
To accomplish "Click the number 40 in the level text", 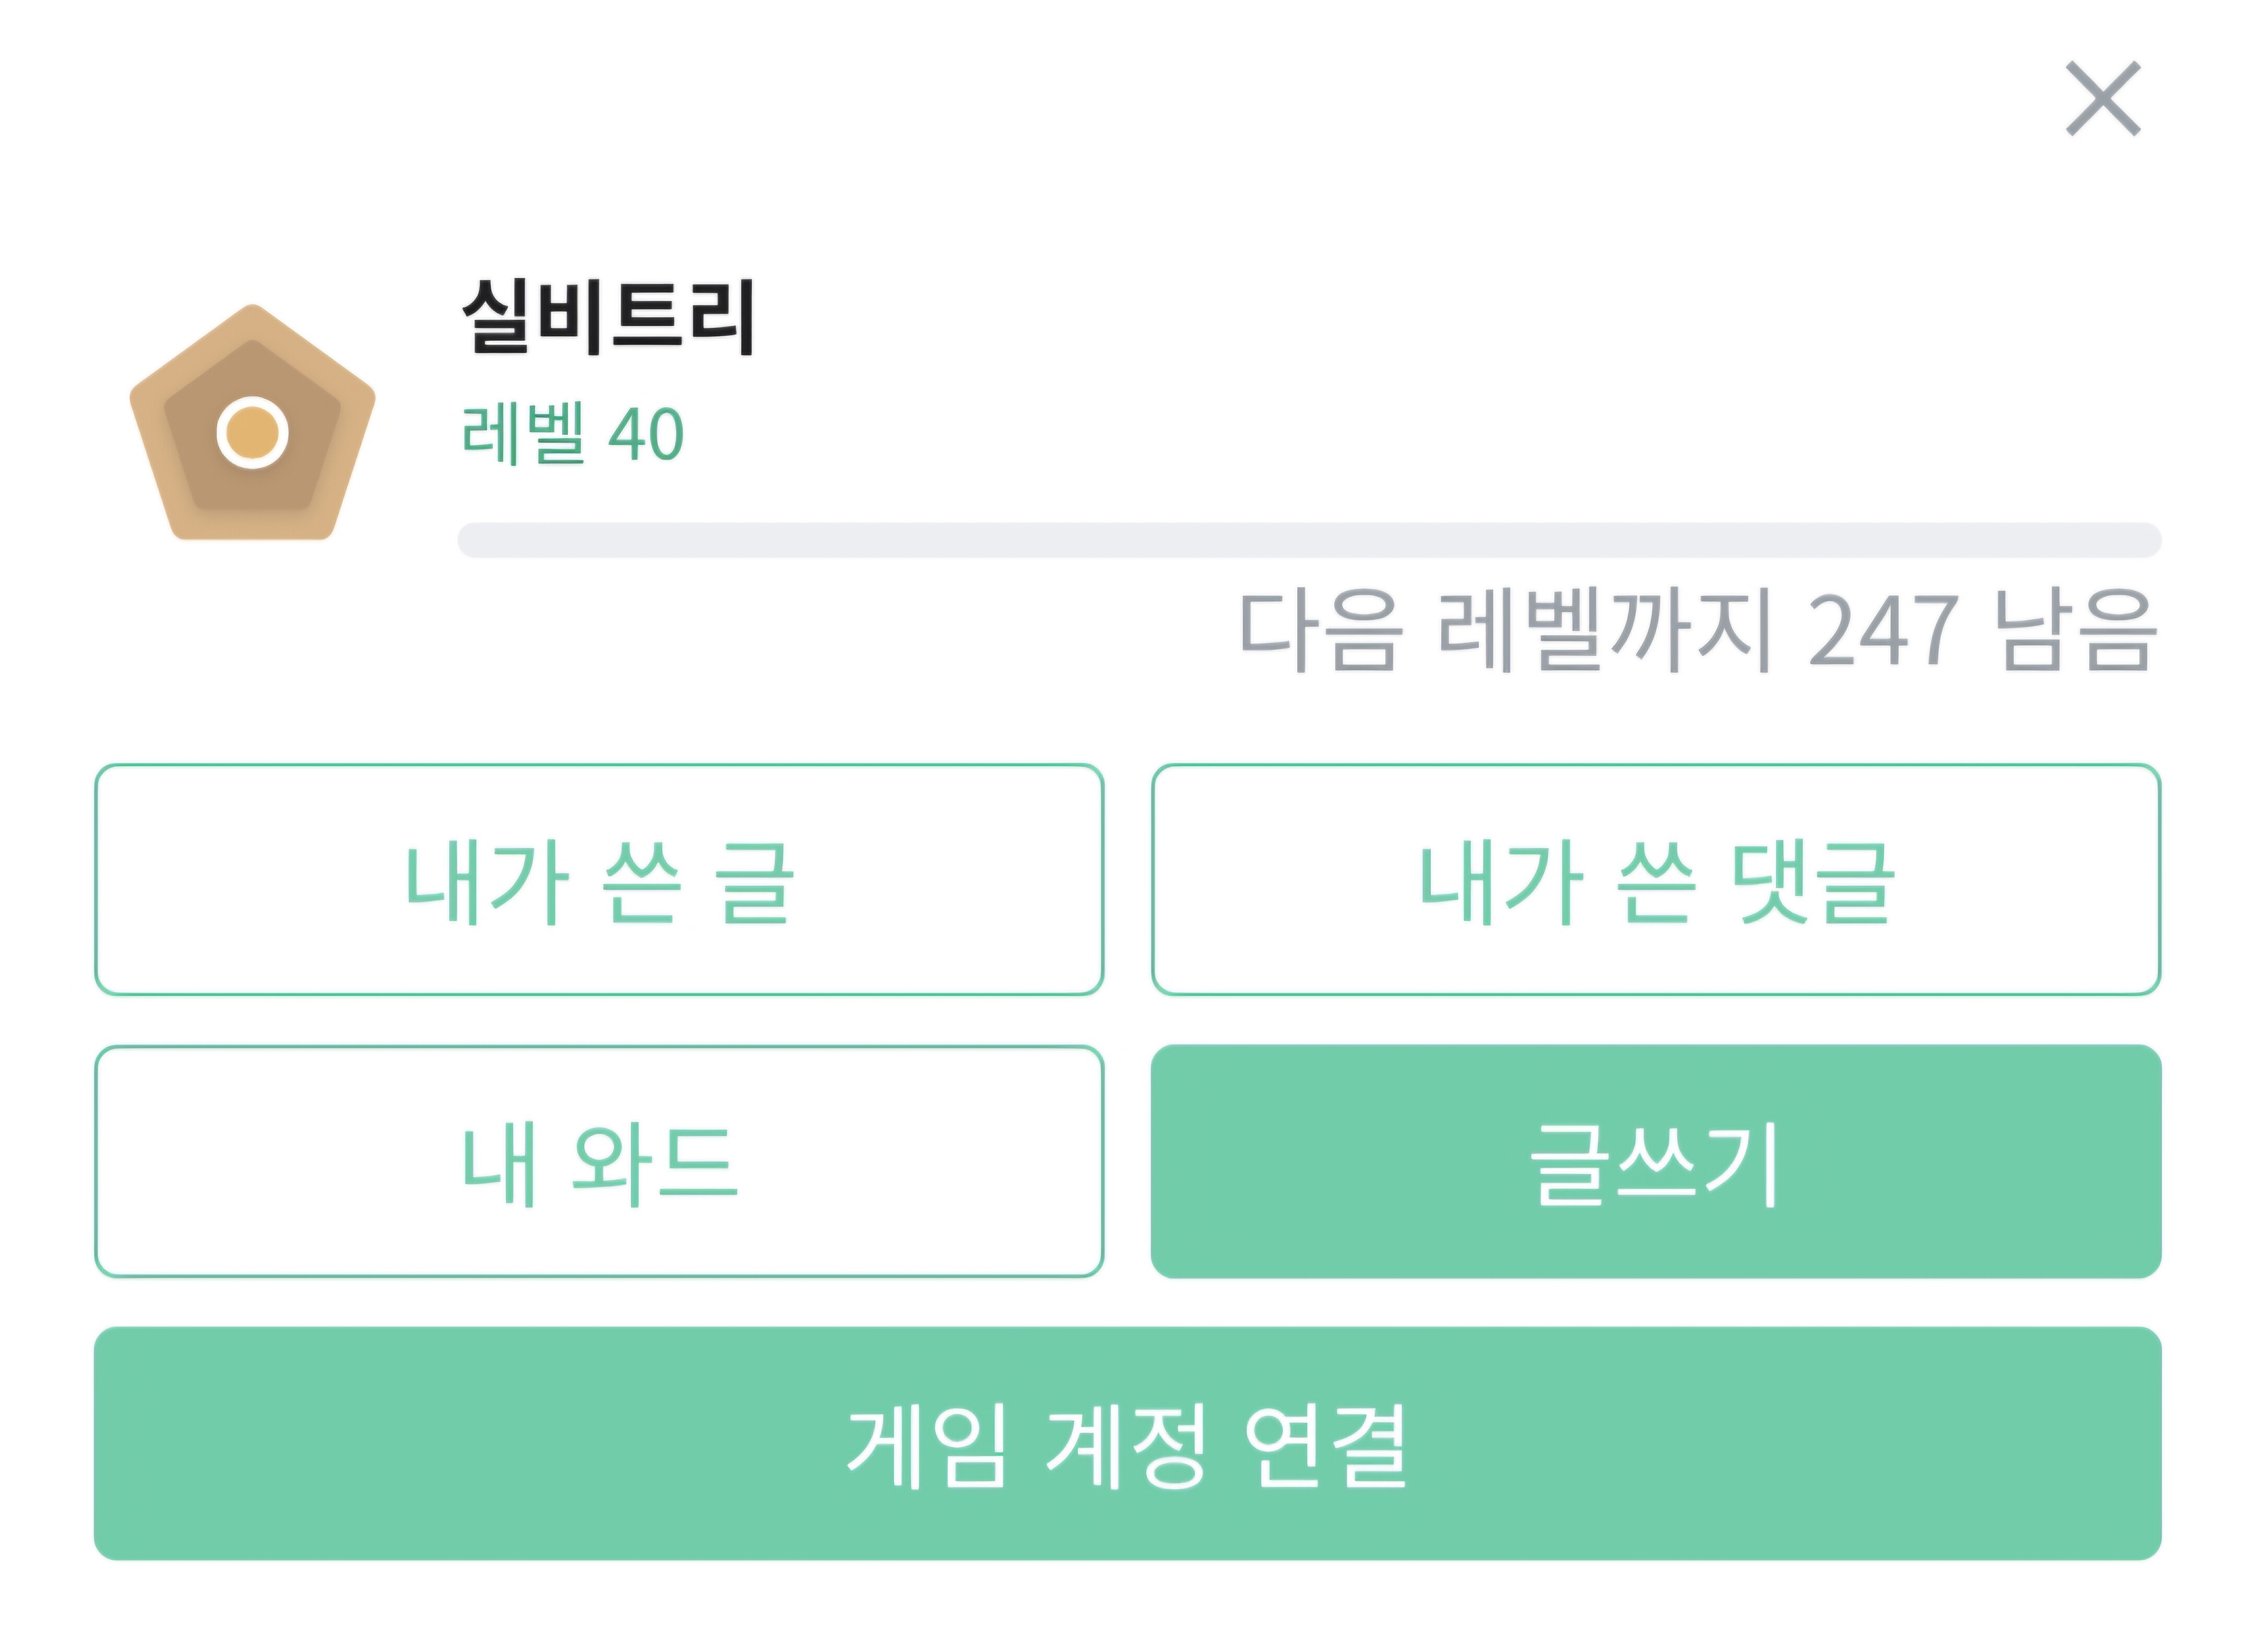I will (x=646, y=434).
